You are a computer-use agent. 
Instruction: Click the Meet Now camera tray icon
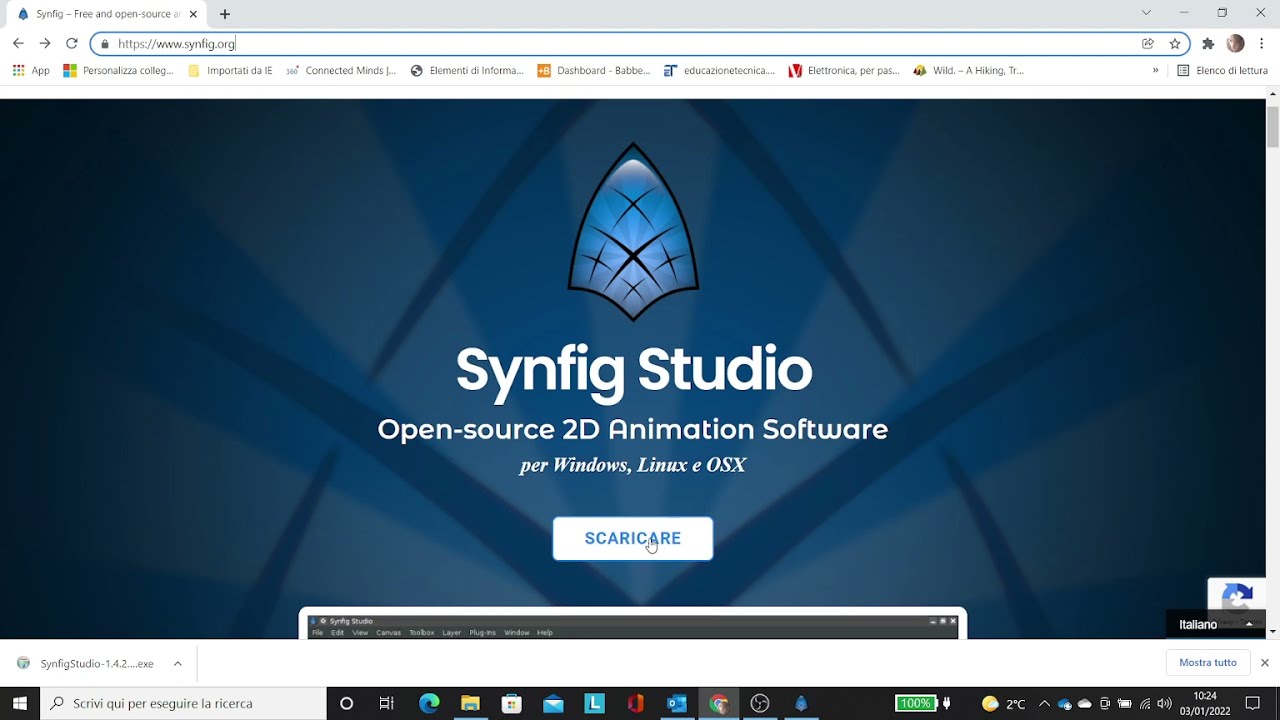[1105, 704]
